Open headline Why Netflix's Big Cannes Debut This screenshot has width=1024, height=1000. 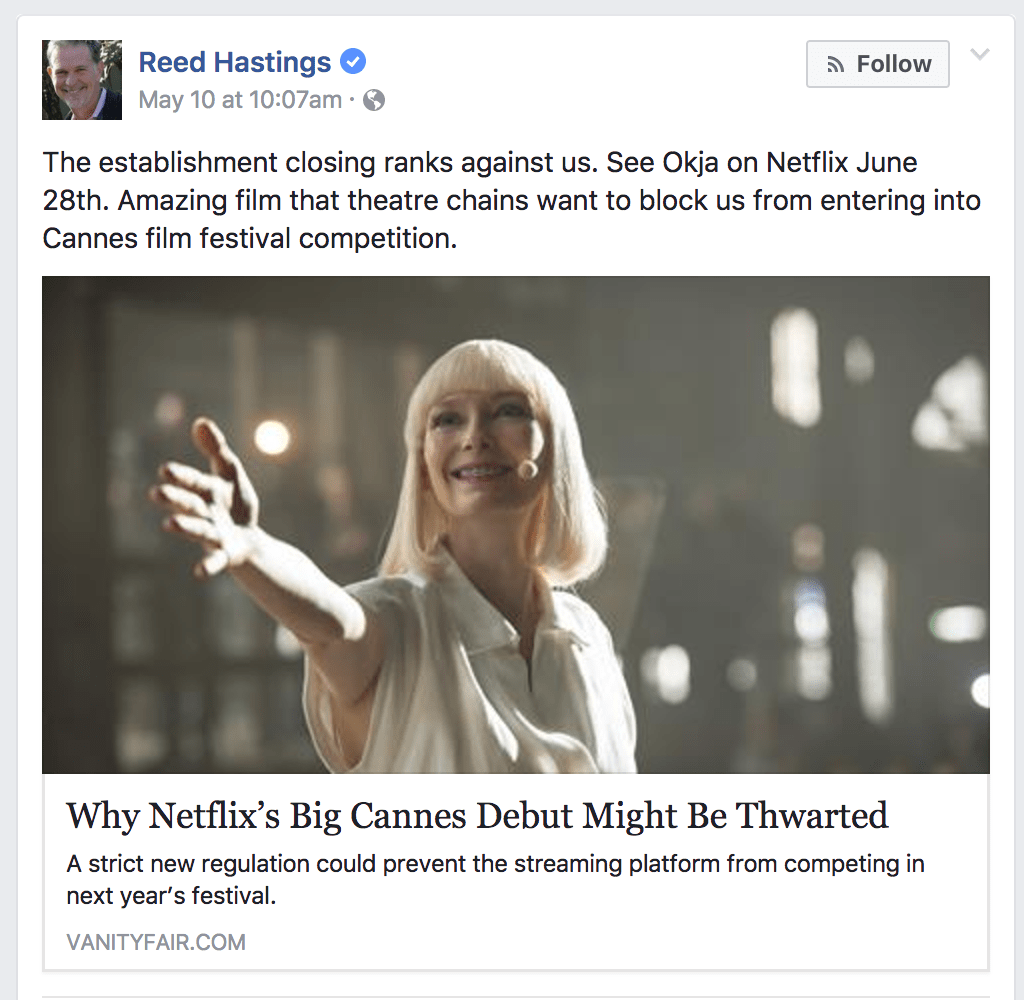click(477, 815)
